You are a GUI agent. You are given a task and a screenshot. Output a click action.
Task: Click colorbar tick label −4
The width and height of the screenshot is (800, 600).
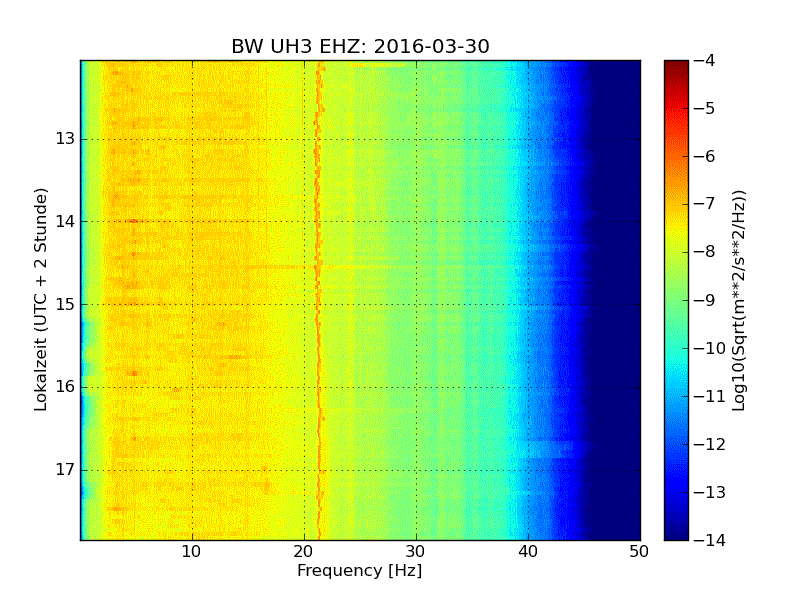coord(705,60)
